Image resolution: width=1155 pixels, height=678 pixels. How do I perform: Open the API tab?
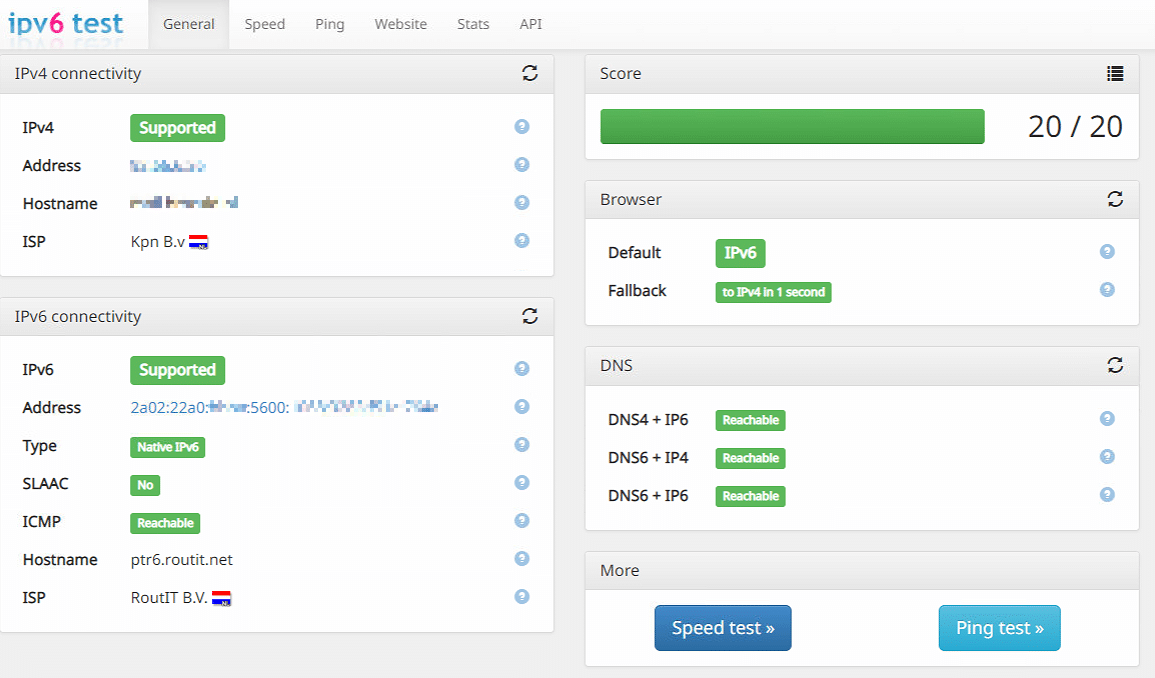531,24
